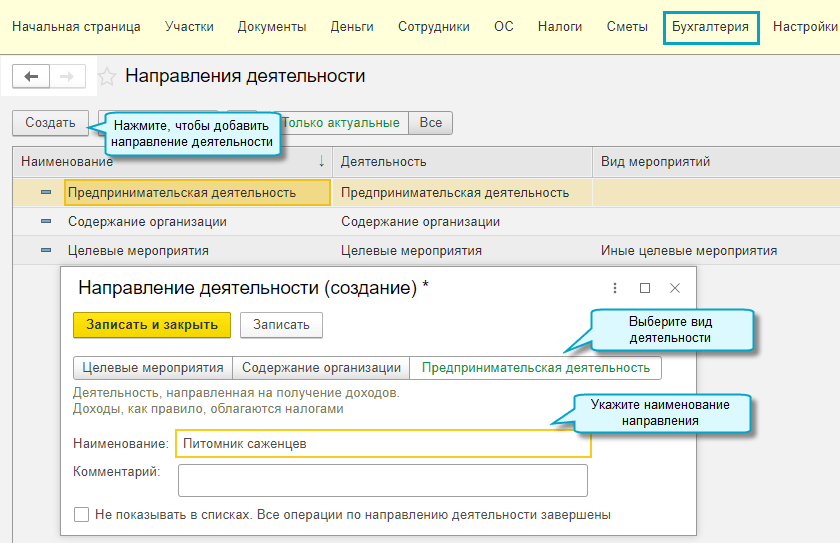Choose 'Содержание организации' activity type
The width and height of the screenshot is (840, 543).
(x=322, y=368)
